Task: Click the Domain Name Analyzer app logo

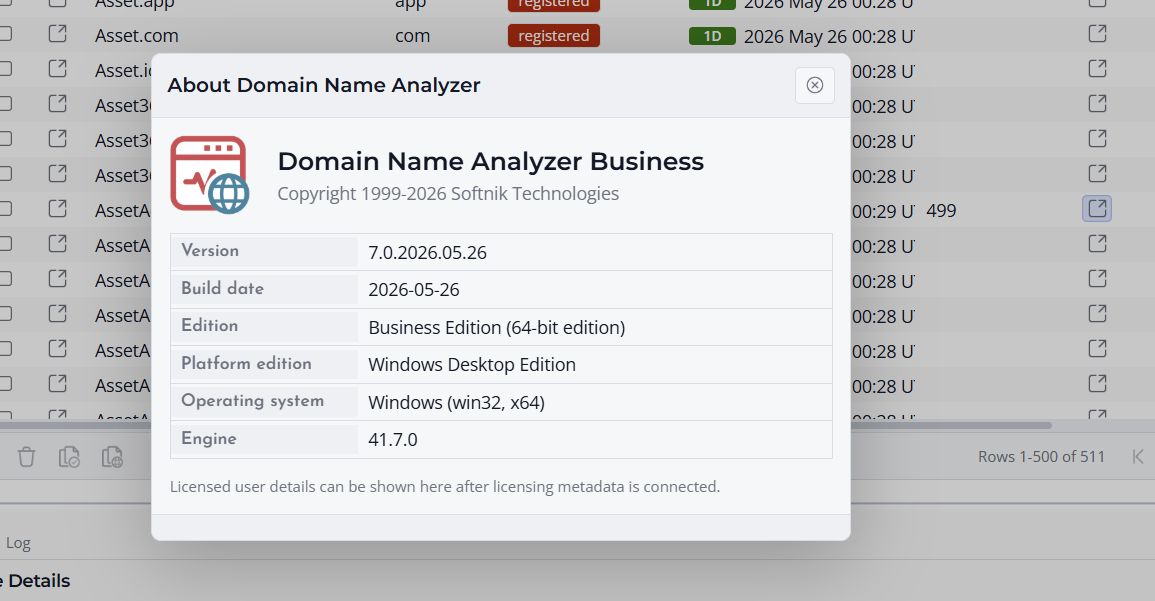Action: pyautogui.click(x=210, y=175)
